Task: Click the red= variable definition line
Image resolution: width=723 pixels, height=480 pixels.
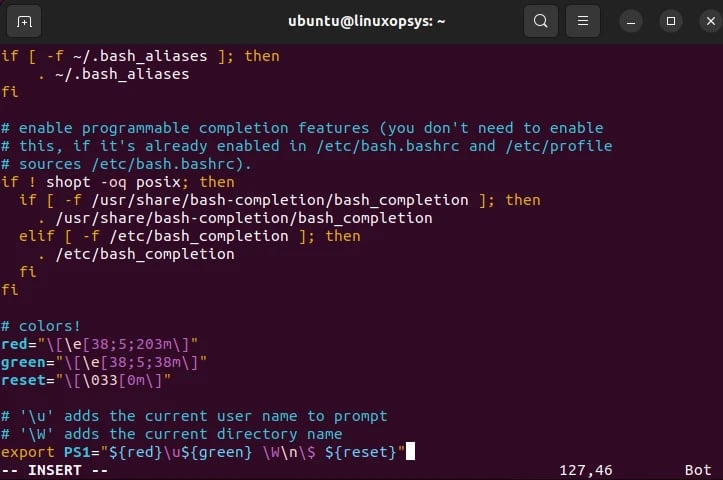Action: pyautogui.click(x=100, y=344)
